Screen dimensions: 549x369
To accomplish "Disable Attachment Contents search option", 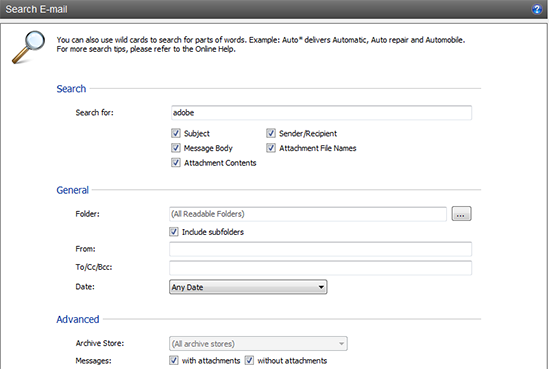I will [176, 162].
